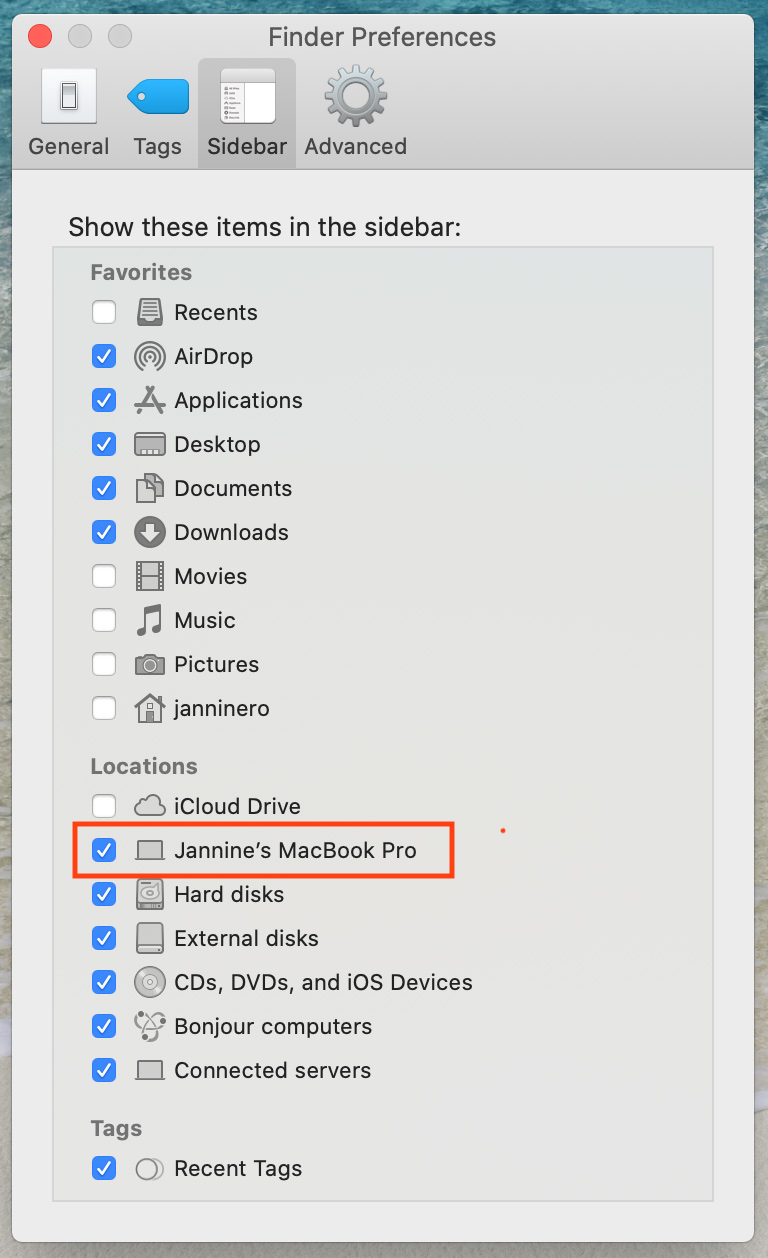
Task: Open the Advanced preferences tab
Action: click(355, 113)
